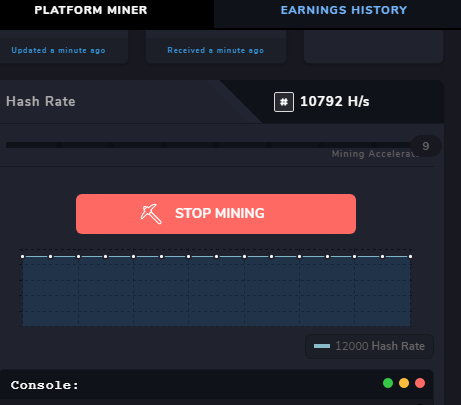Open the Earnings History tab

[344, 10]
